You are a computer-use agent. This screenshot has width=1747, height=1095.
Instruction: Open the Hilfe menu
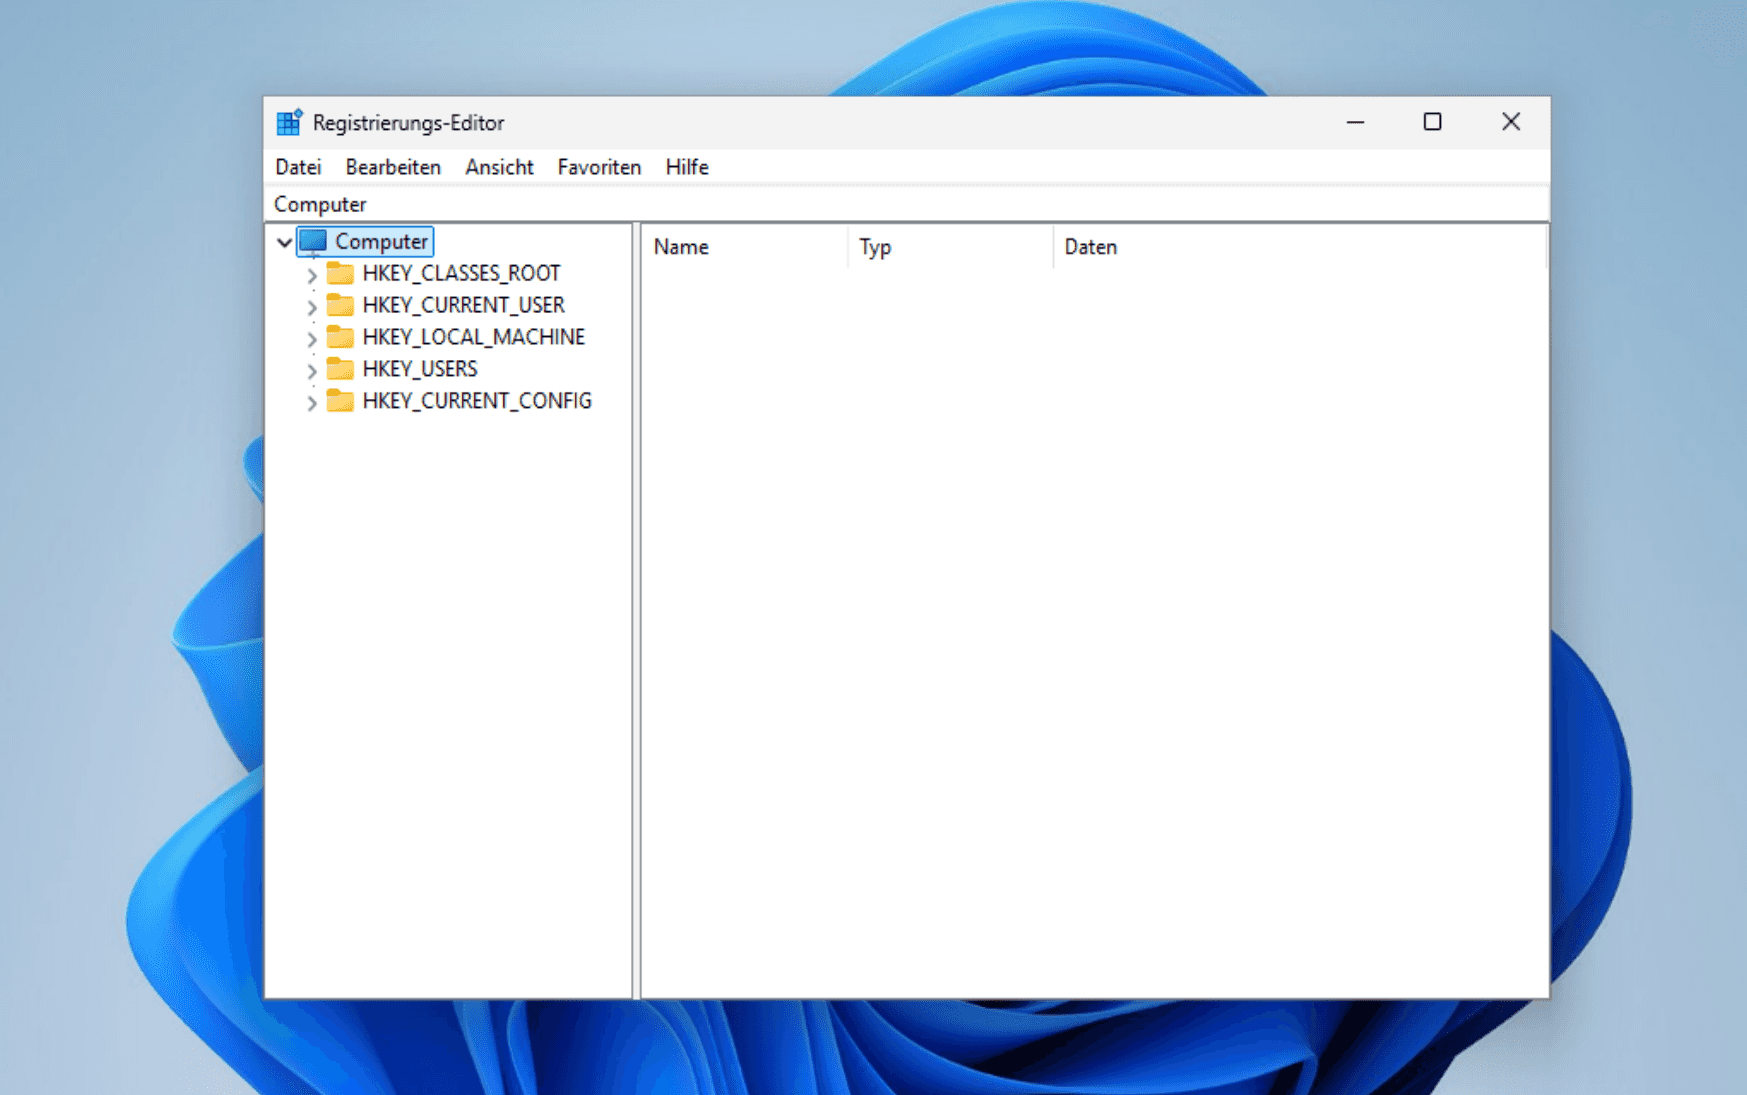point(687,167)
